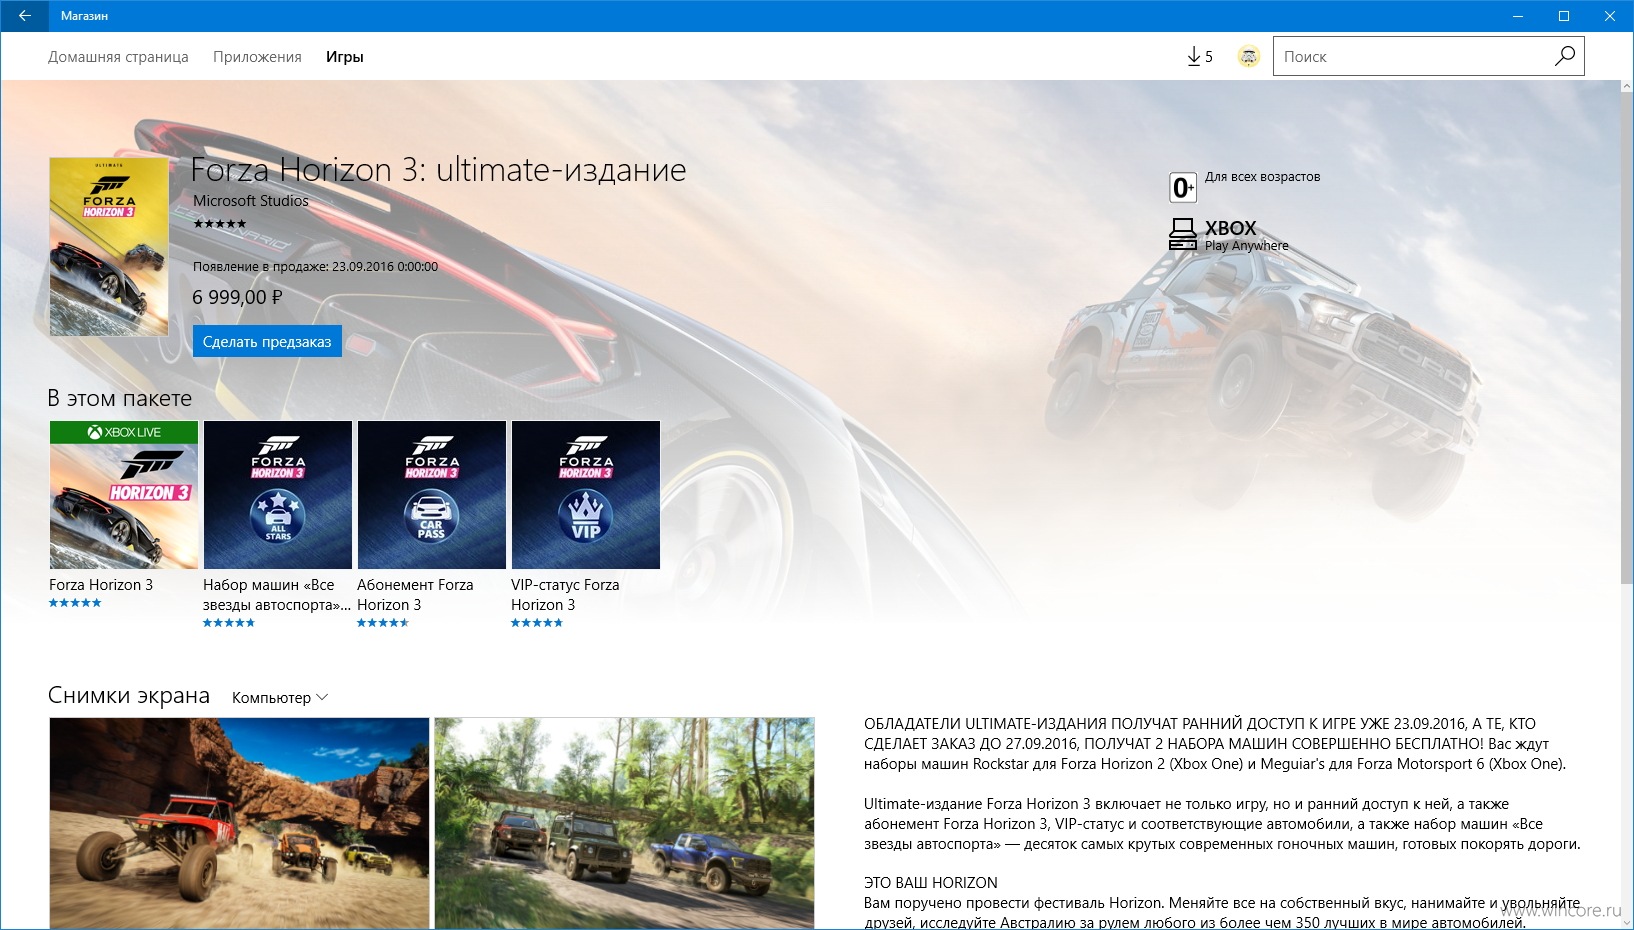The height and width of the screenshot is (930, 1634).
Task: Switch to the Приложения tab
Action: coord(257,57)
